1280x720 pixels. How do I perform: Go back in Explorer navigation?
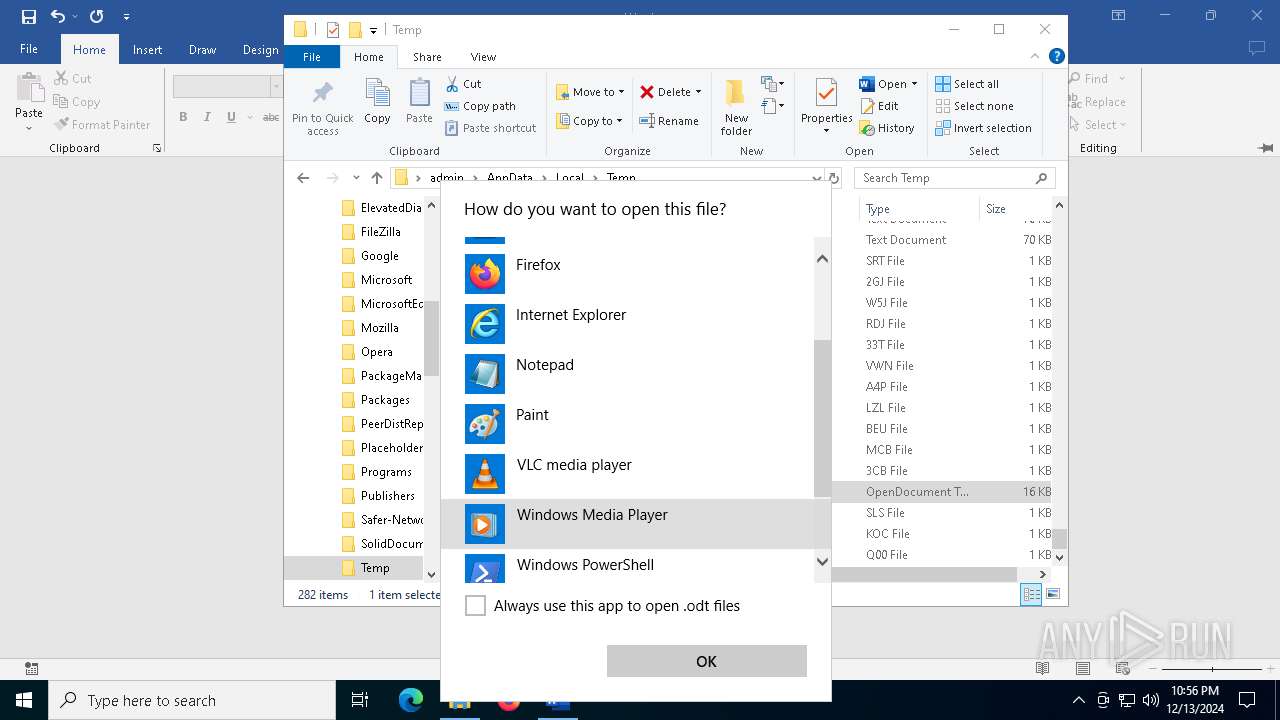(x=303, y=178)
